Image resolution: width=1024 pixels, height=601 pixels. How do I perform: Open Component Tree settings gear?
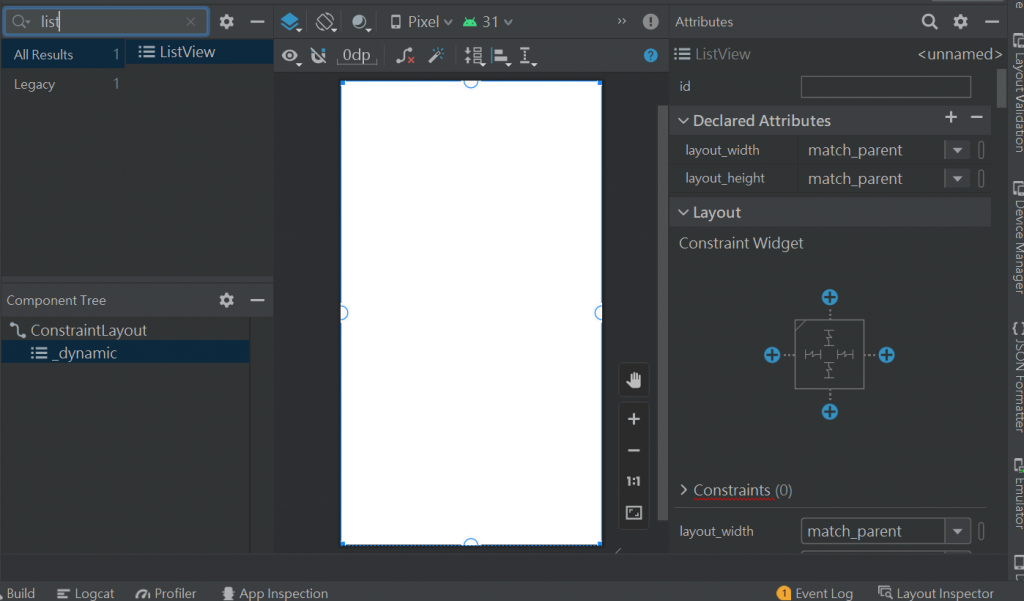(227, 300)
